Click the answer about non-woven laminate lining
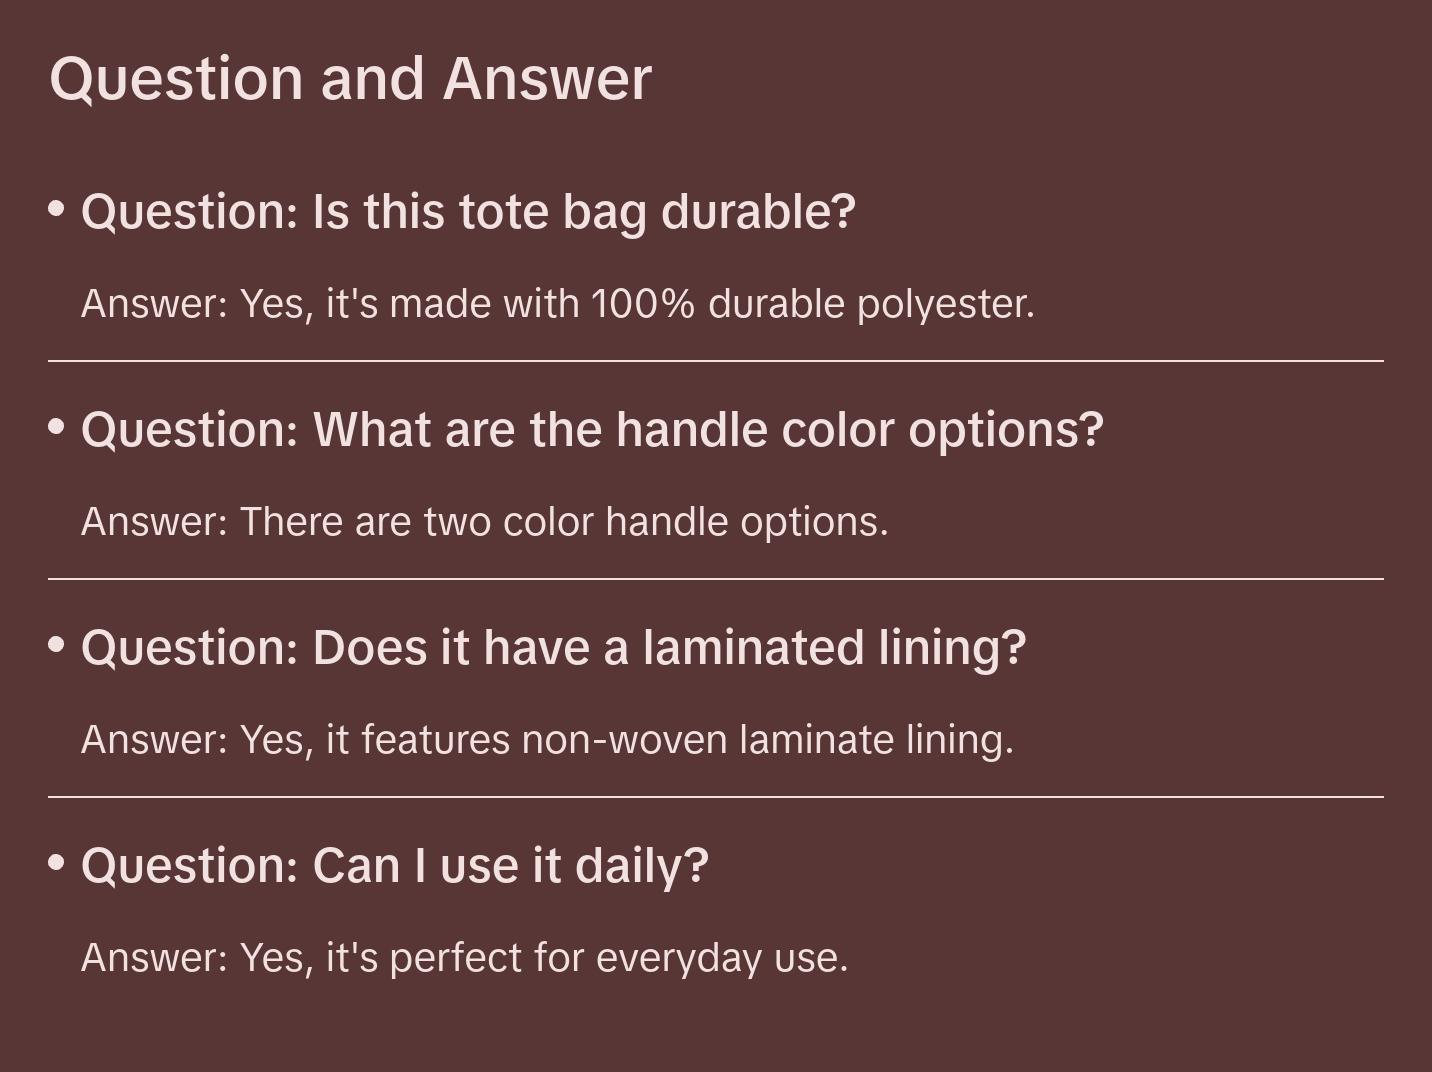 point(547,740)
